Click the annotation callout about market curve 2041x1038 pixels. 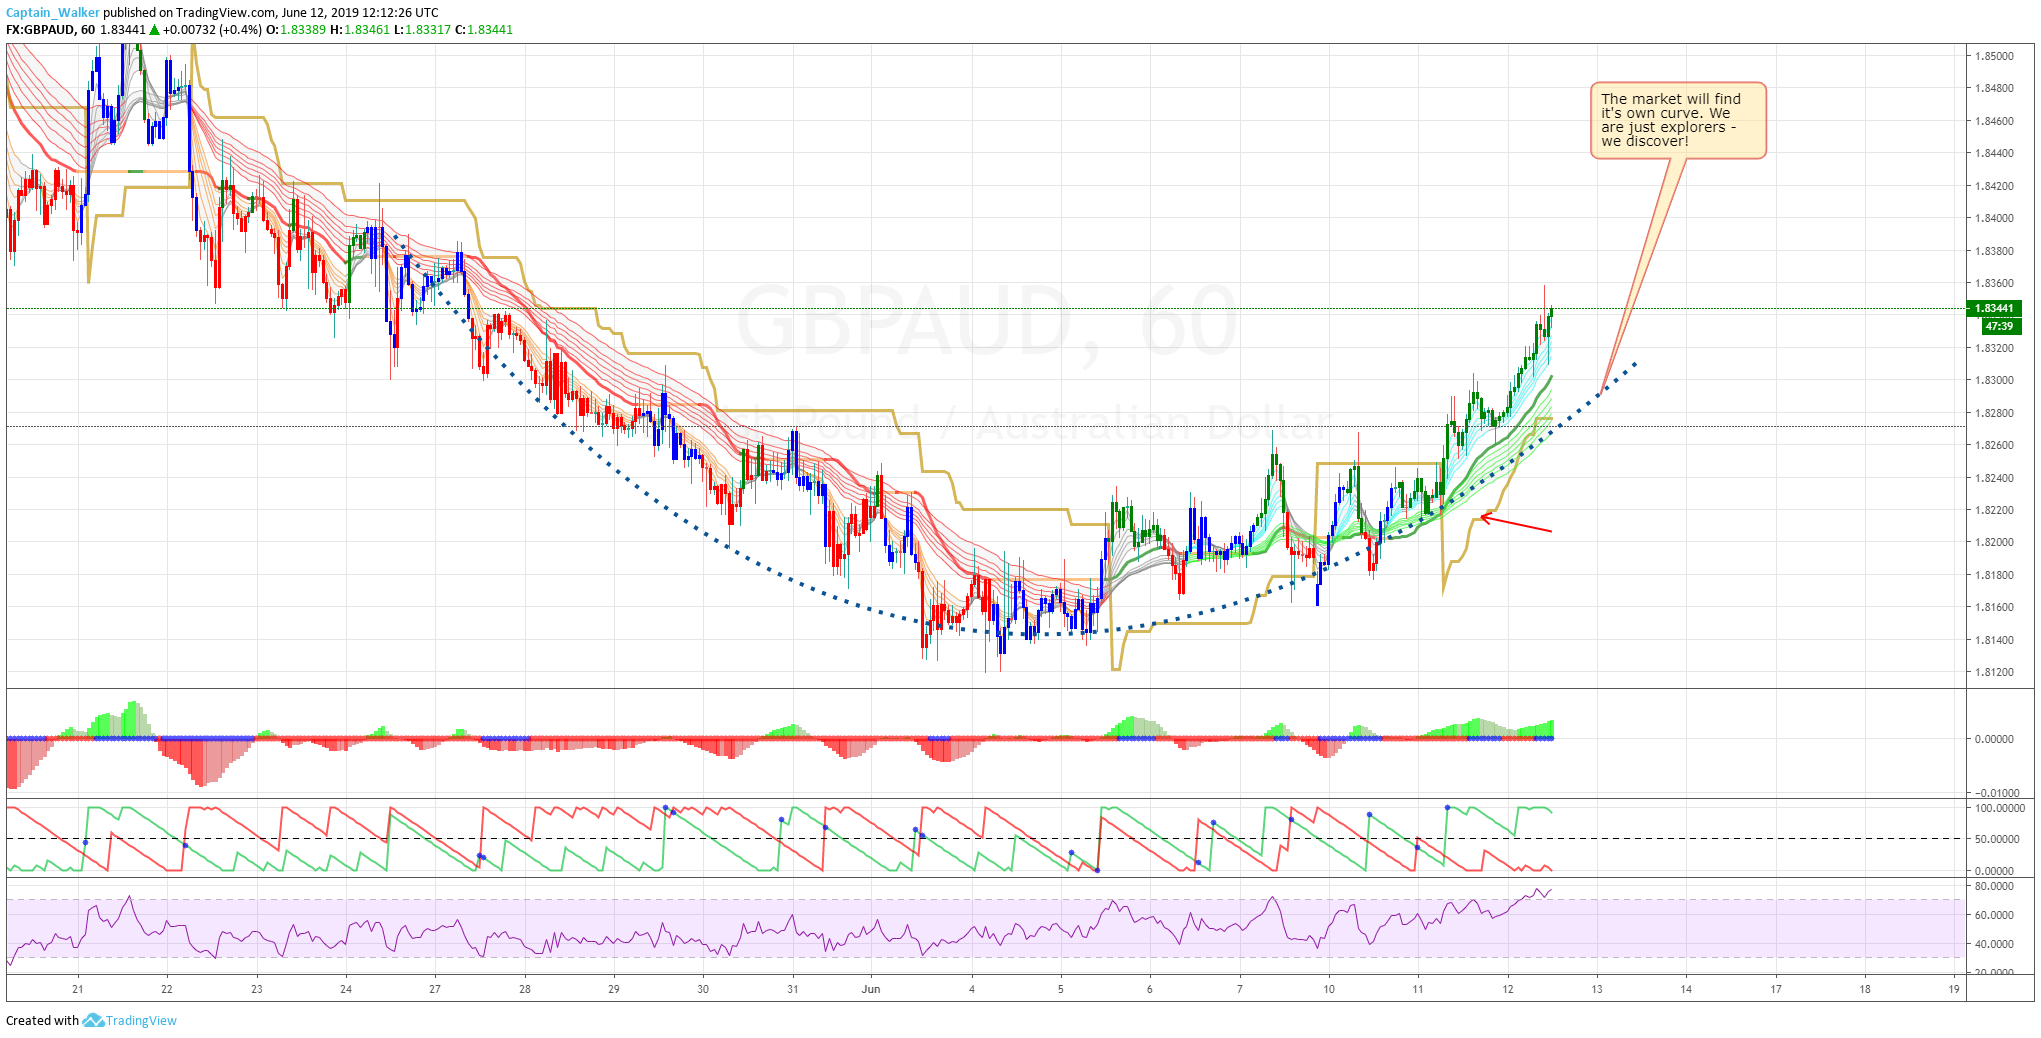[1678, 120]
